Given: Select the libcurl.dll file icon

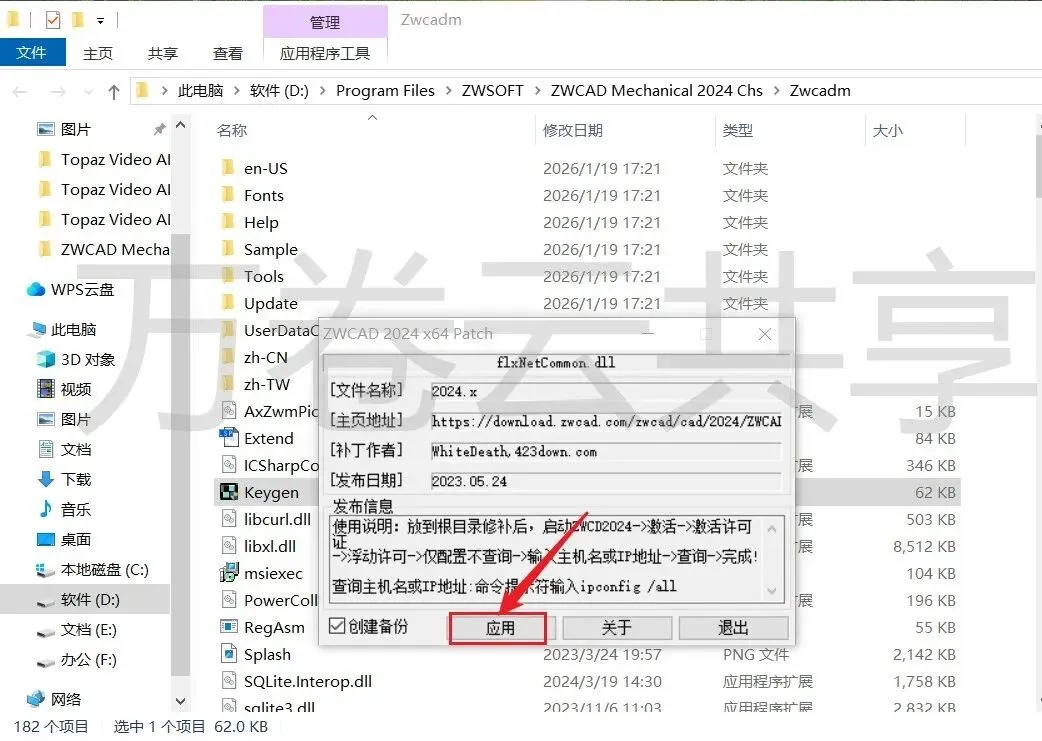Looking at the screenshot, I should [x=229, y=518].
